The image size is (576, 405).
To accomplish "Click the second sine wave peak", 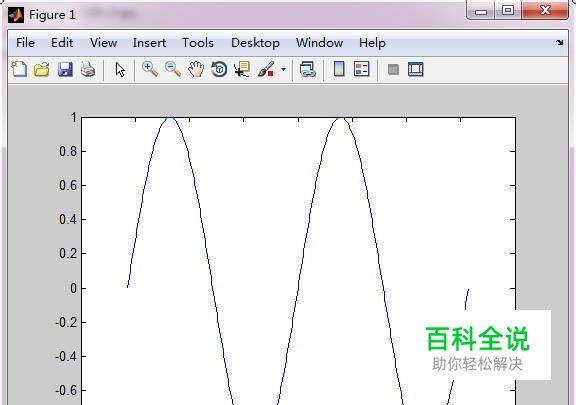I will pyautogui.click(x=341, y=118).
